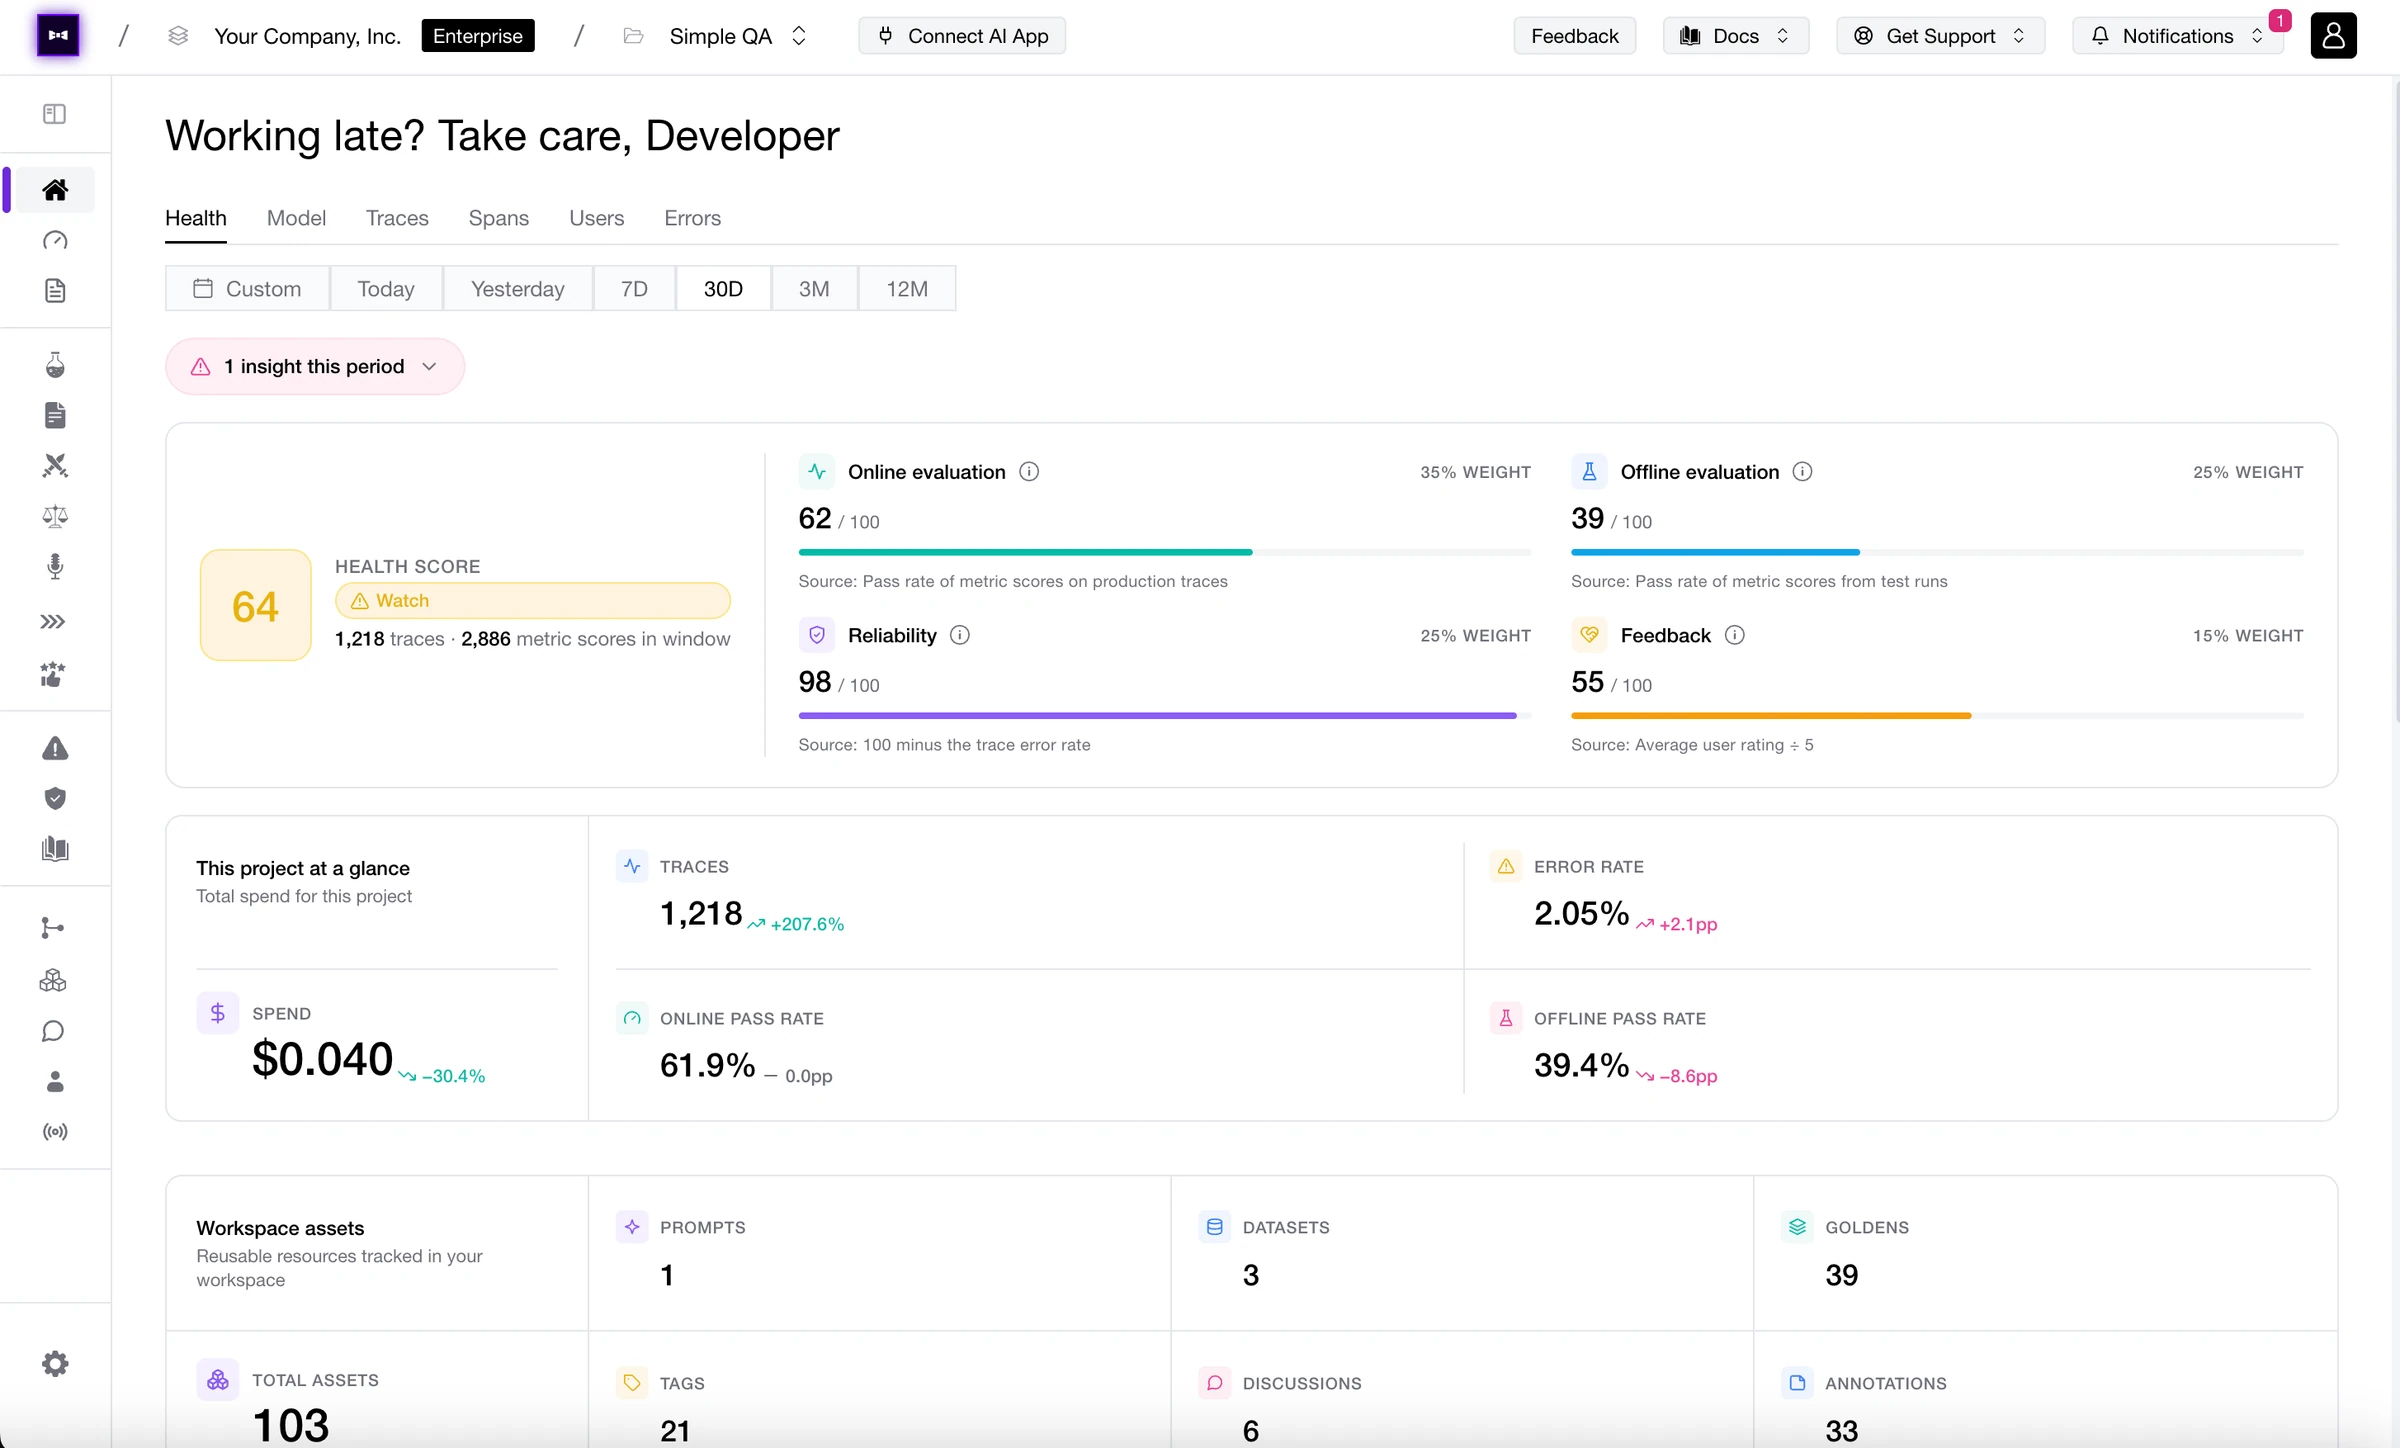
Task: Open the microphone sidebar icon
Action: pyautogui.click(x=55, y=567)
